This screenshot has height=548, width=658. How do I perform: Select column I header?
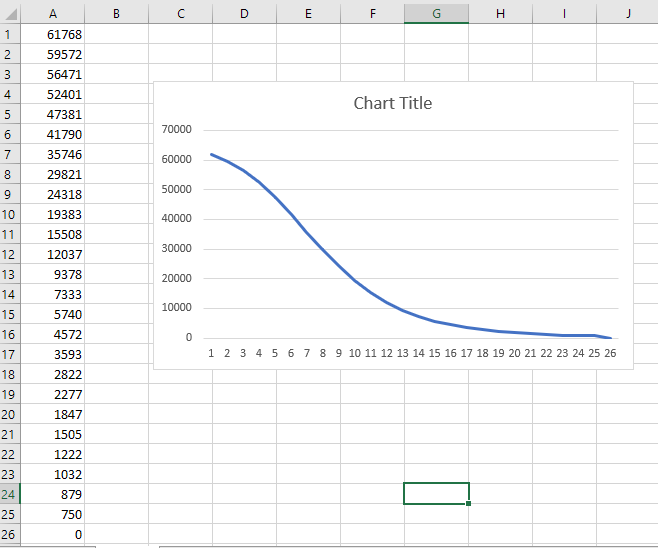(x=564, y=14)
